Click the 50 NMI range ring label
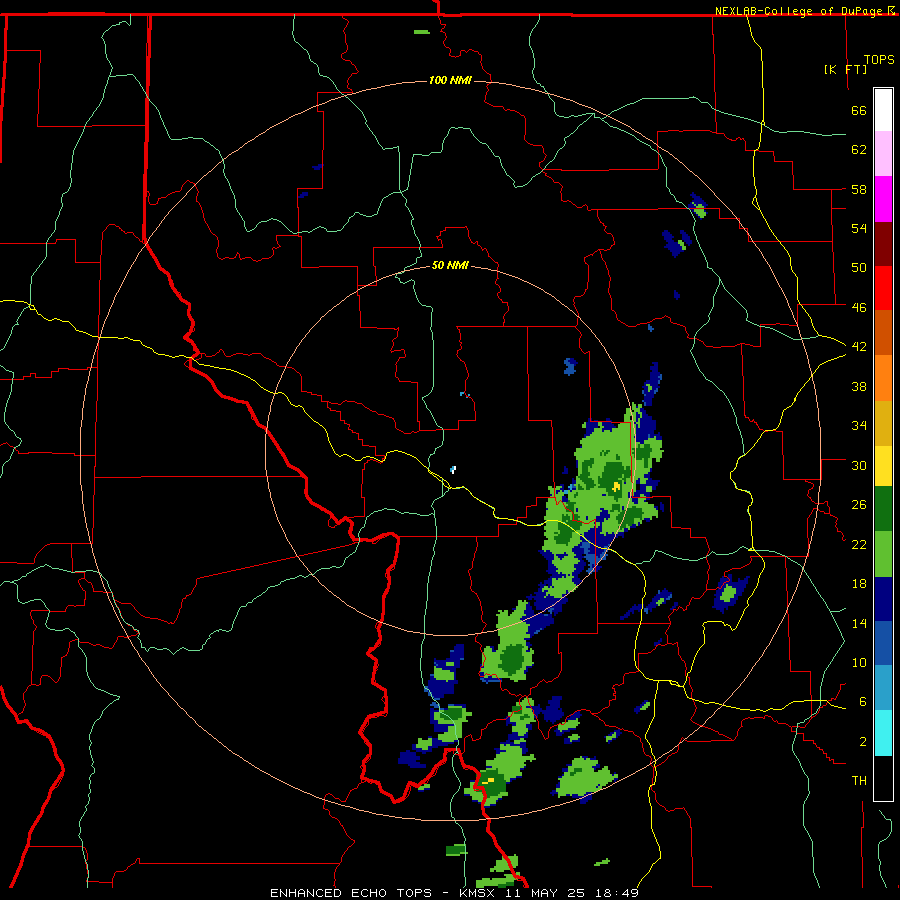Screen dimensions: 900x900 450,265
